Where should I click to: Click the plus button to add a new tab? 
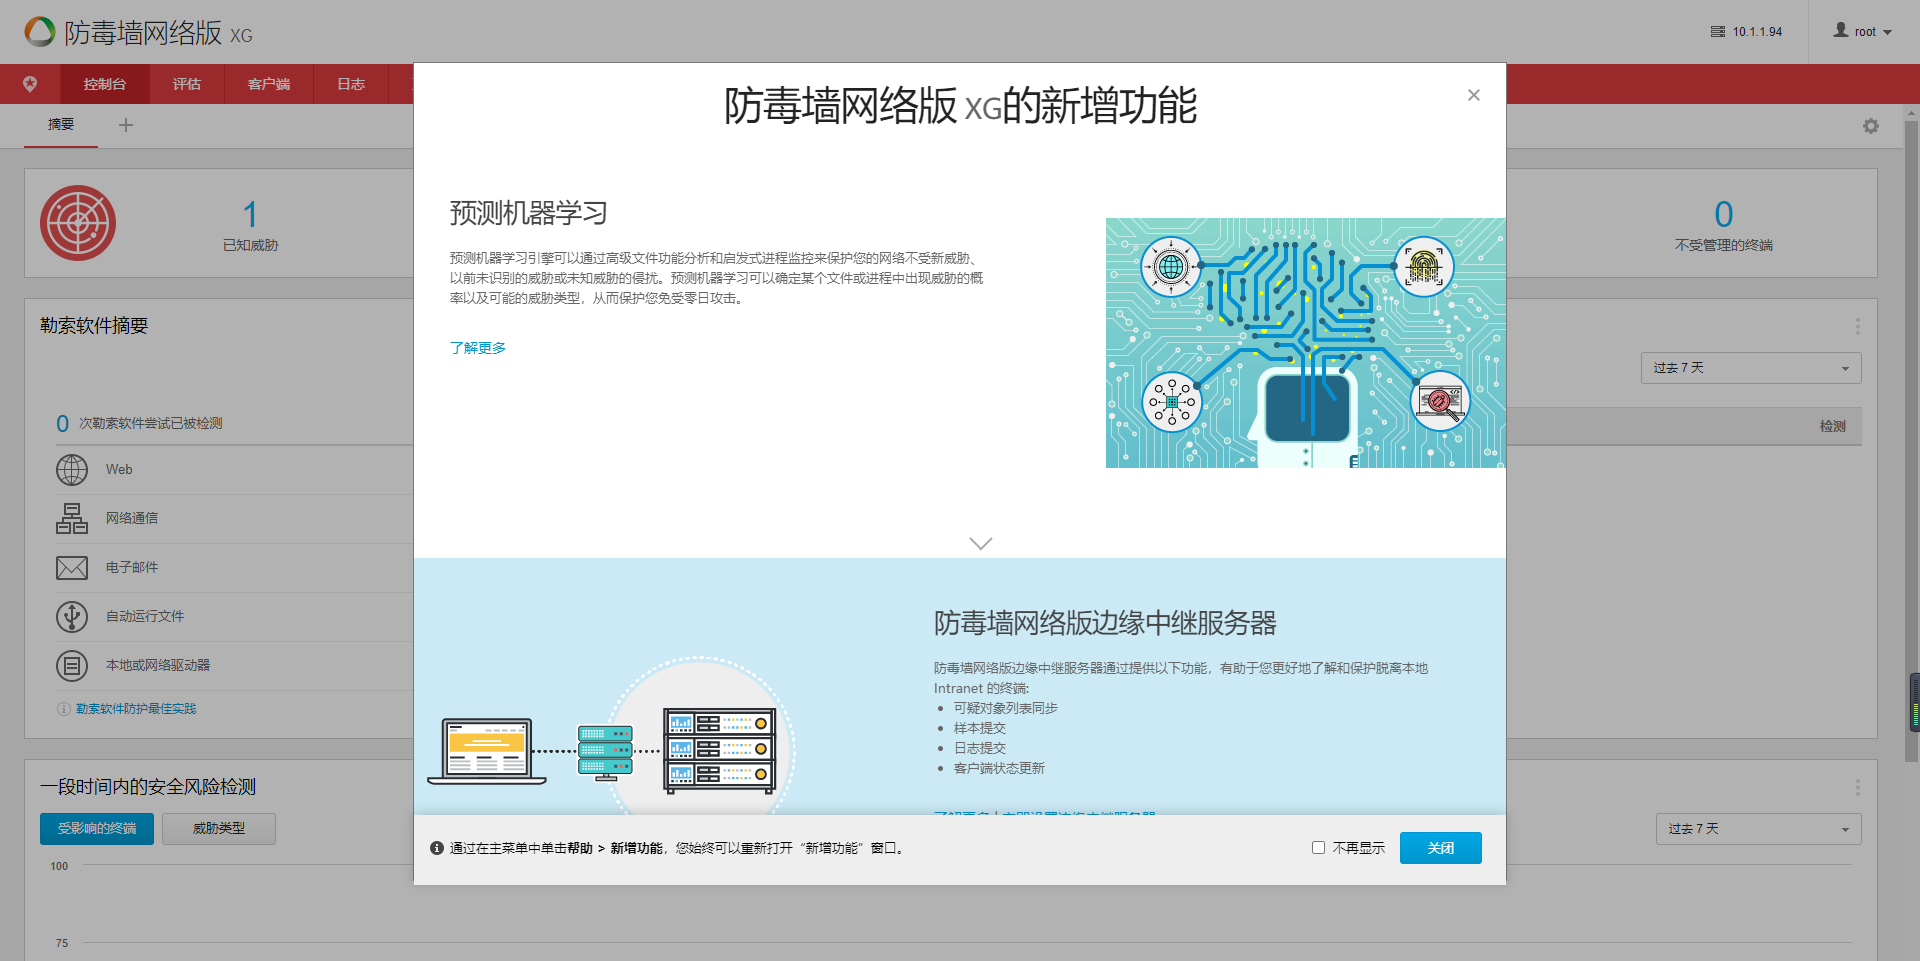tap(126, 125)
